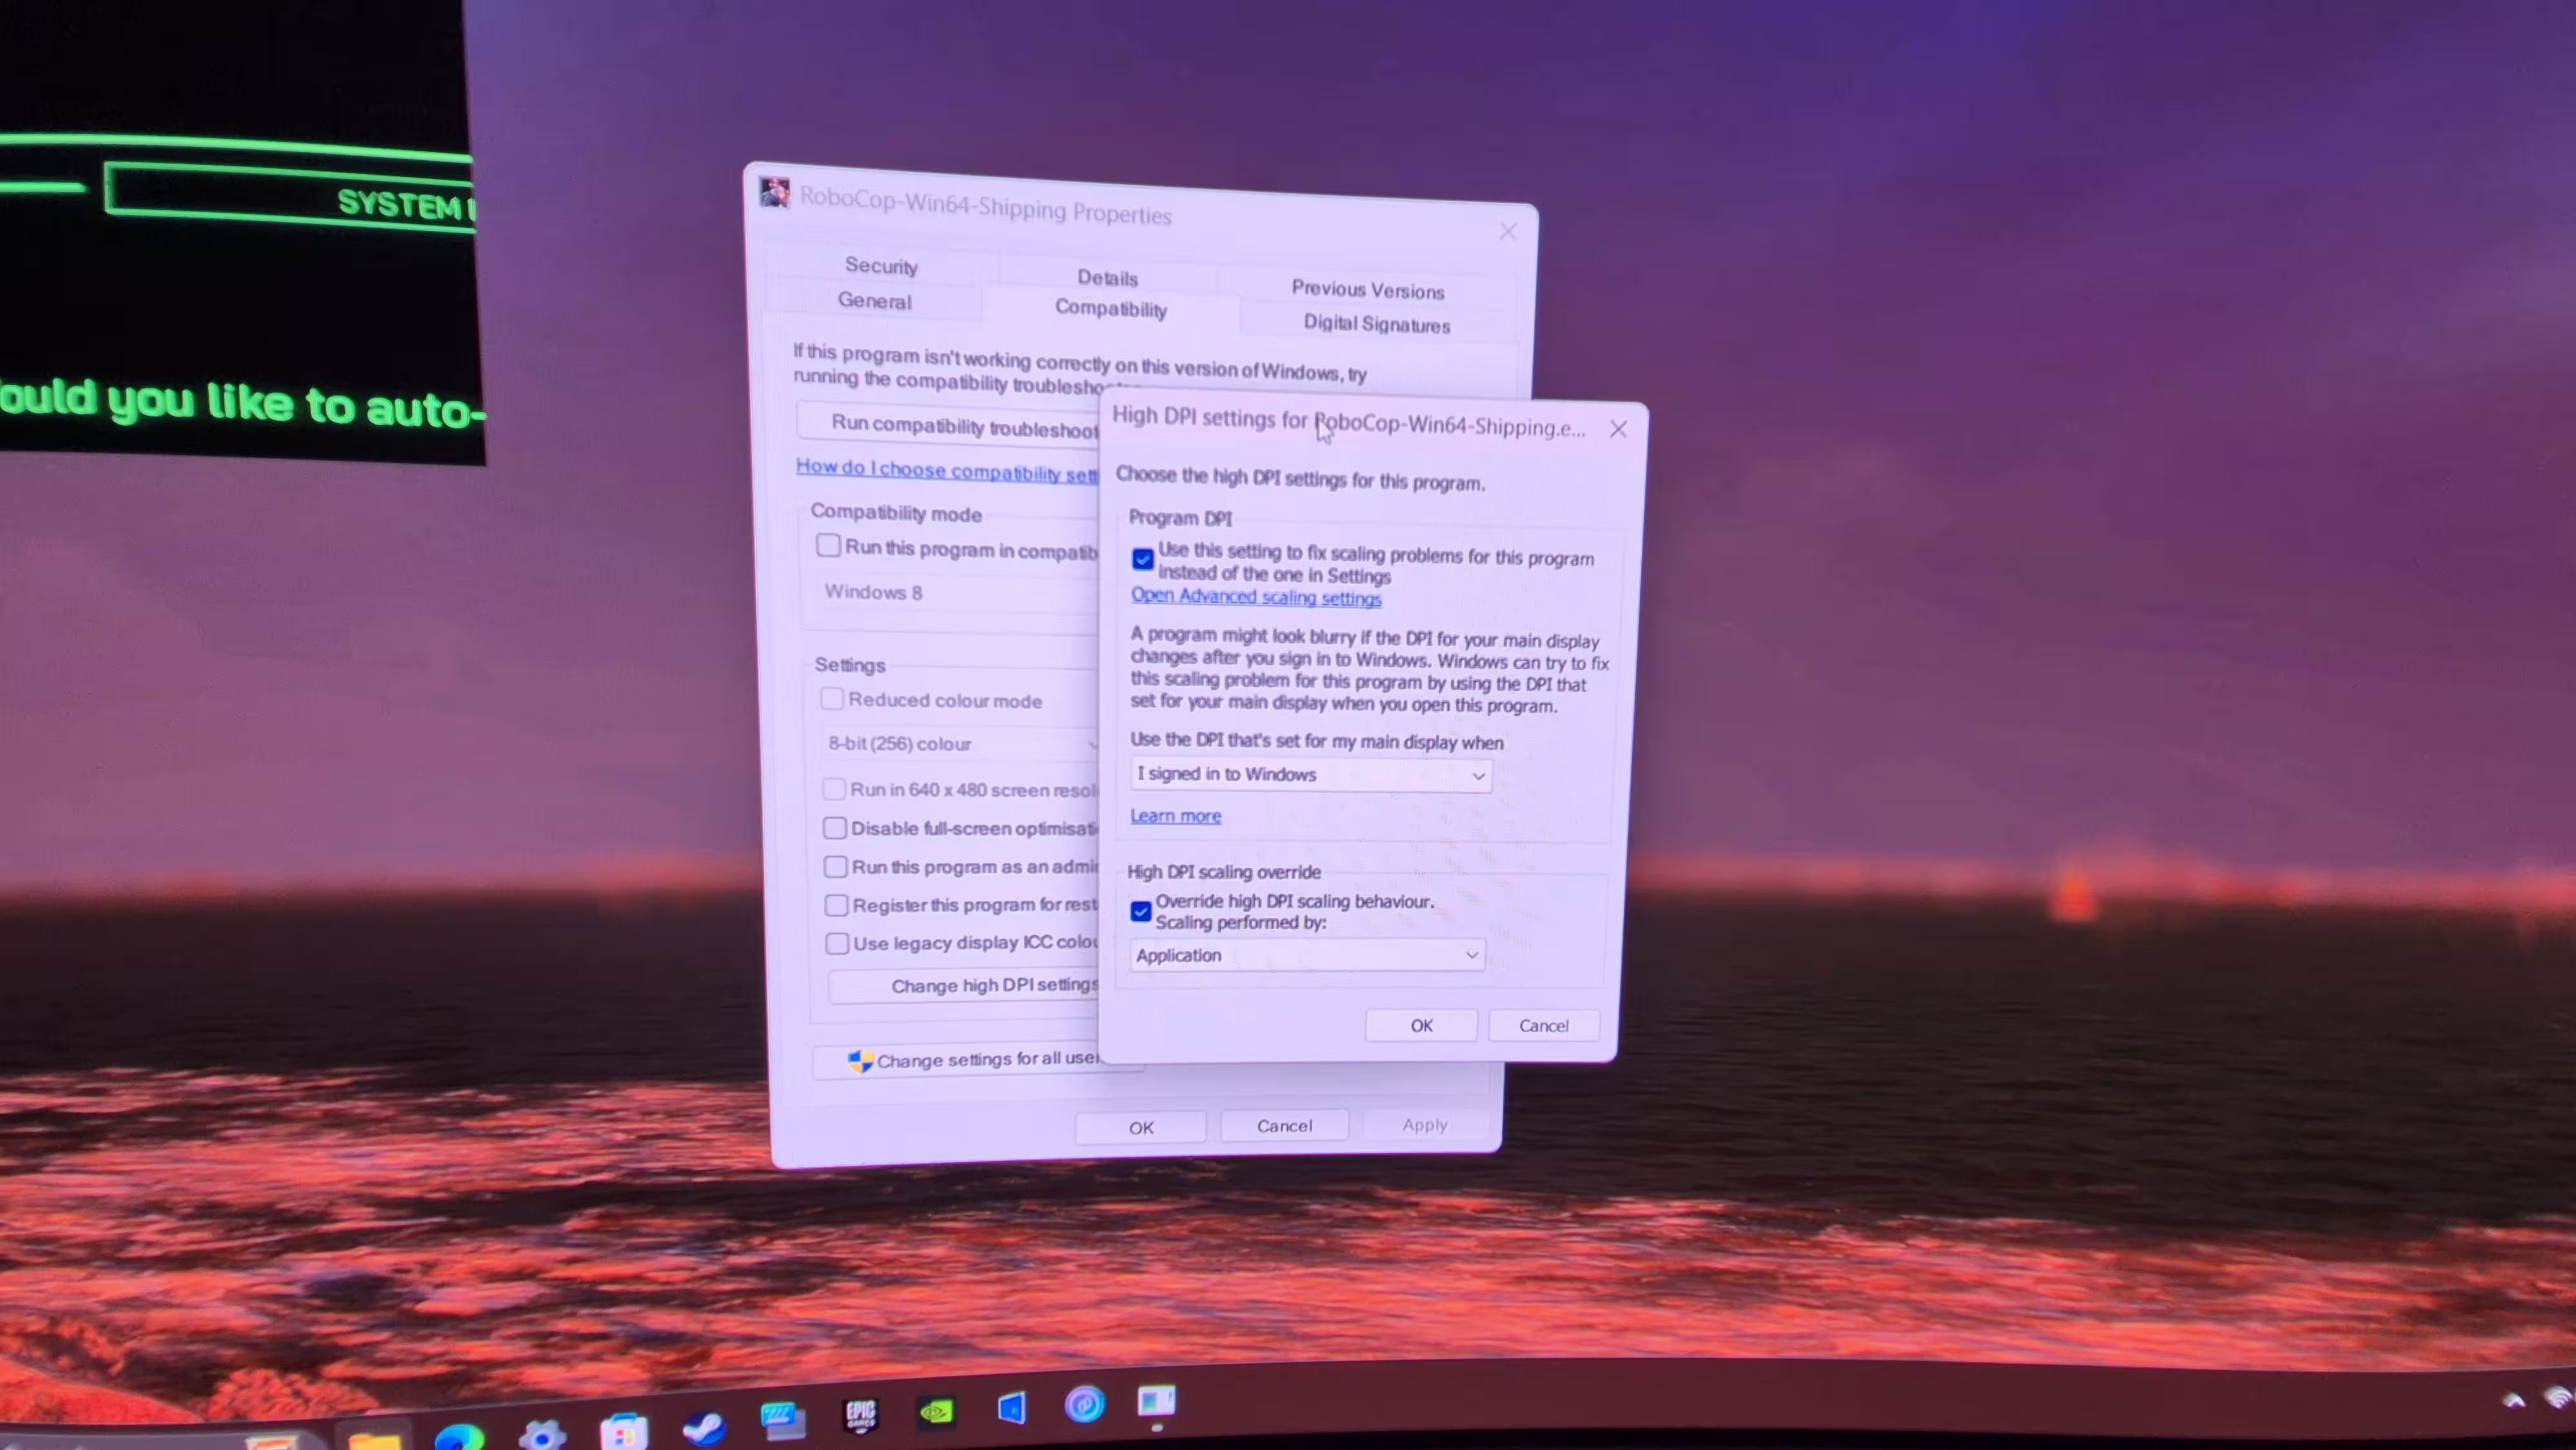Select the General tab
The image size is (2576, 1450).
tap(874, 301)
